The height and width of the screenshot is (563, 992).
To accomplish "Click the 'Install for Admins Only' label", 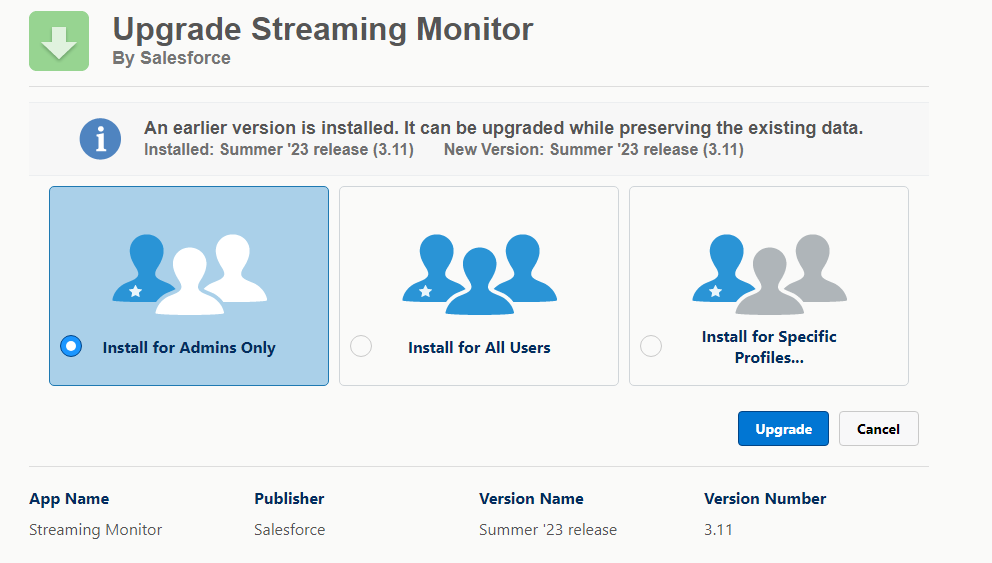I will 189,347.
